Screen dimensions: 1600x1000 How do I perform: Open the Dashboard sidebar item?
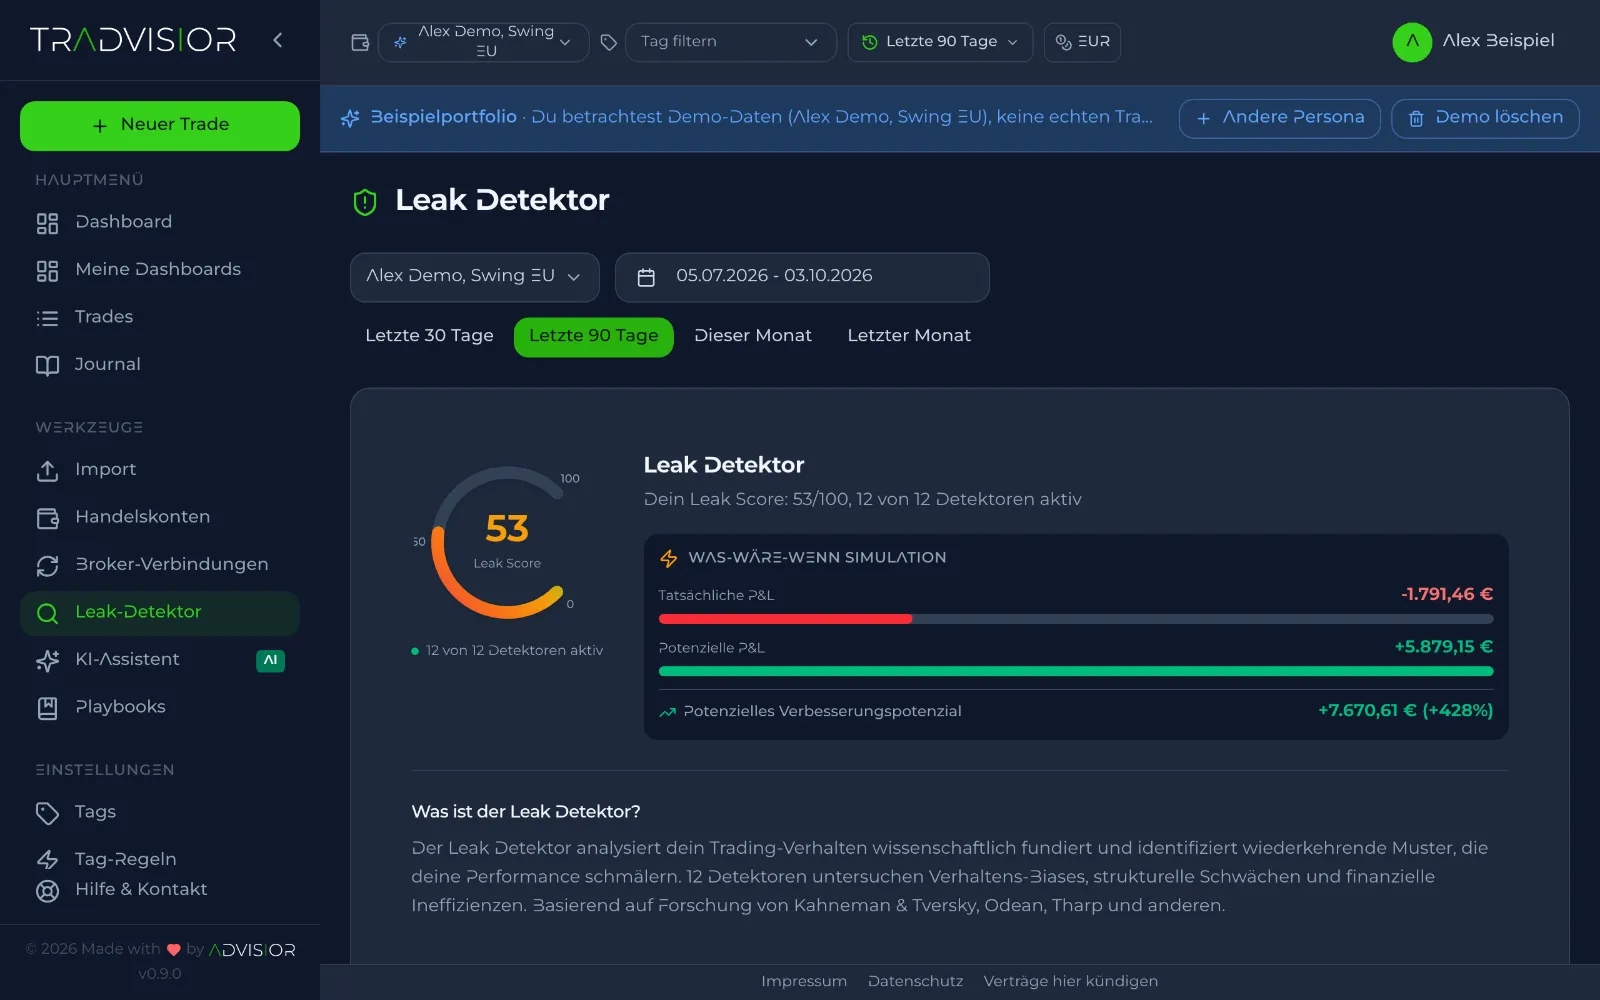[x=160, y=222]
